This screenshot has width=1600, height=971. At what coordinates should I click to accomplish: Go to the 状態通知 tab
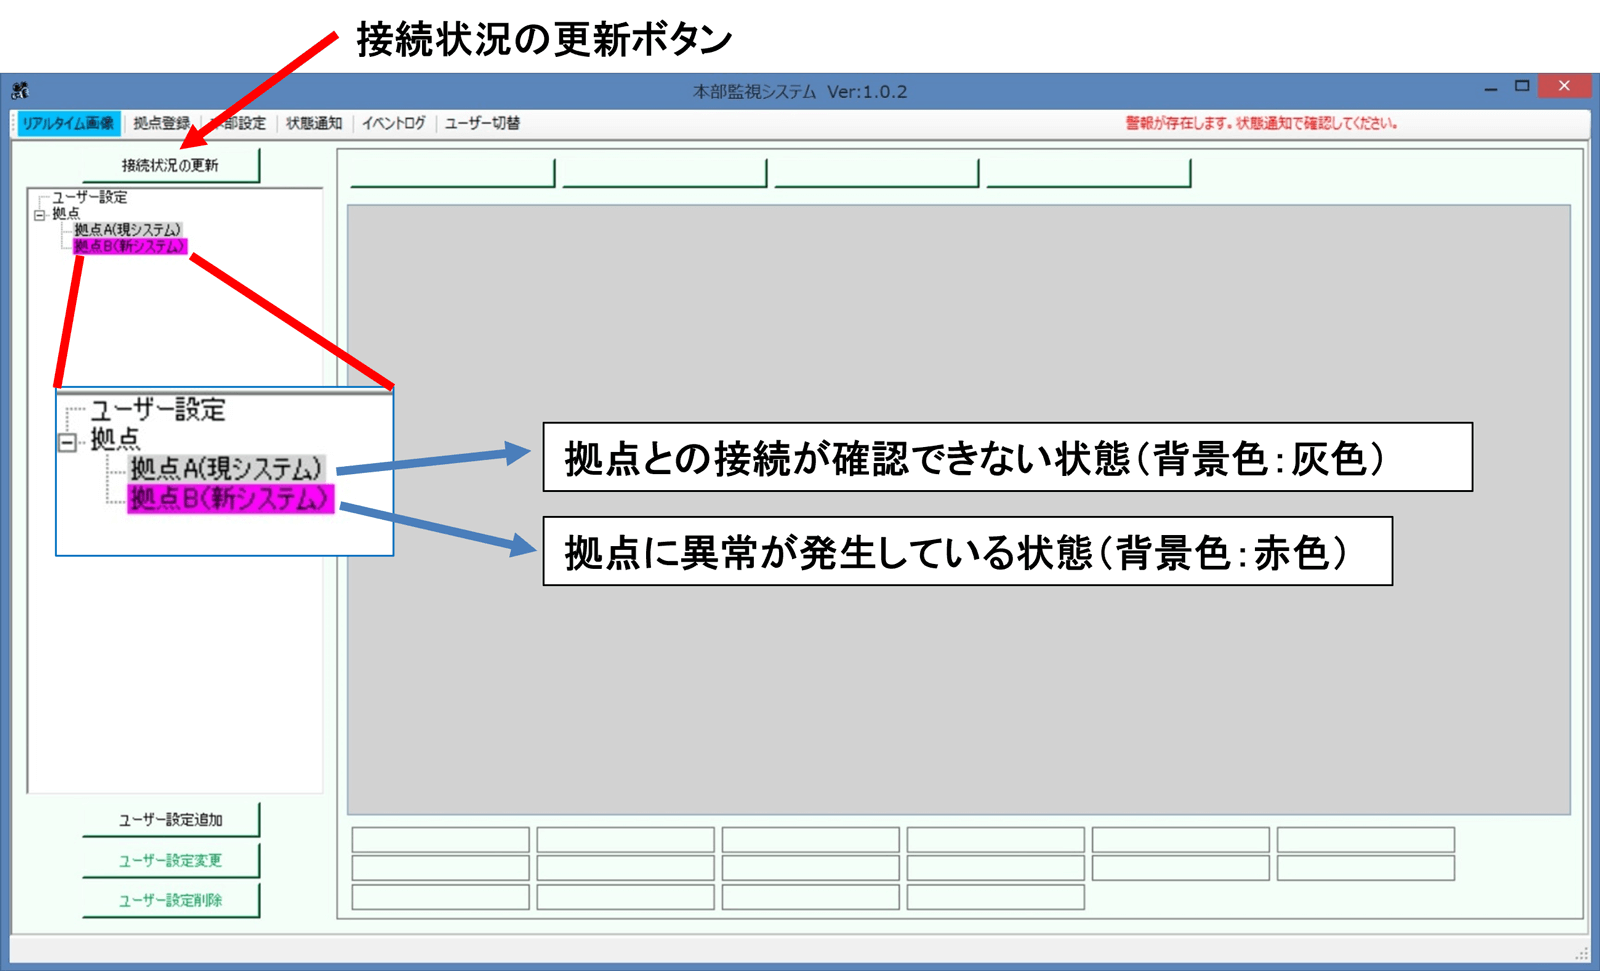(314, 123)
